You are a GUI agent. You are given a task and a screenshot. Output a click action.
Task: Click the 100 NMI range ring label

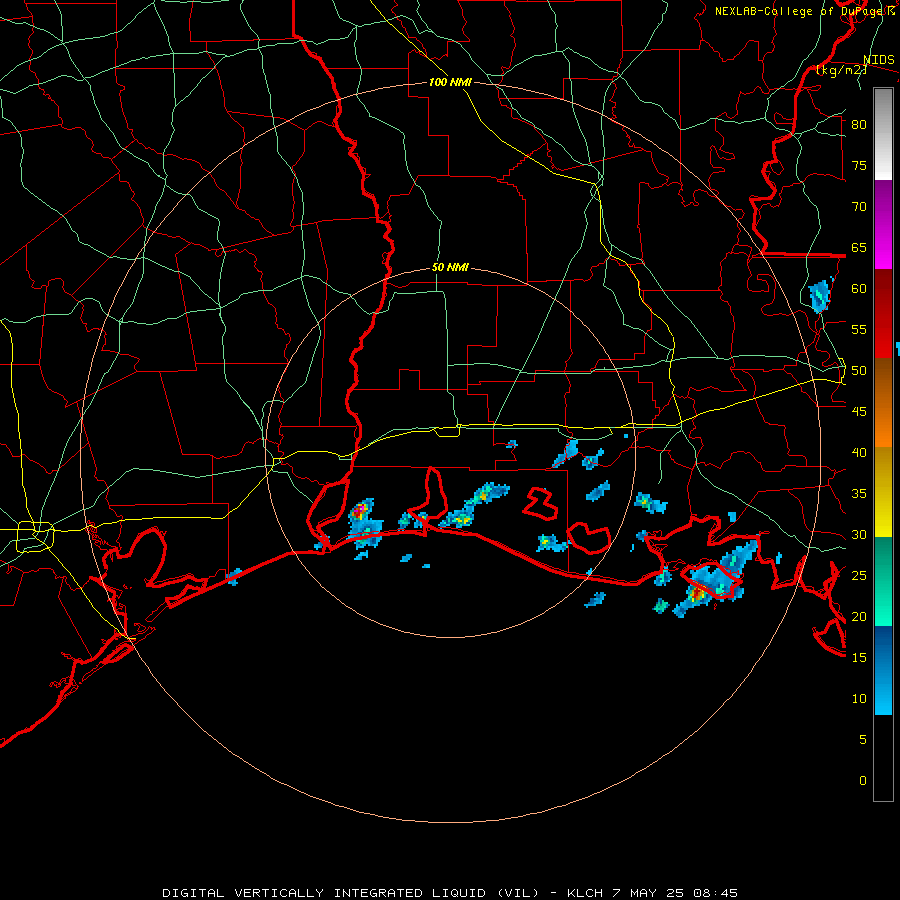(x=450, y=82)
